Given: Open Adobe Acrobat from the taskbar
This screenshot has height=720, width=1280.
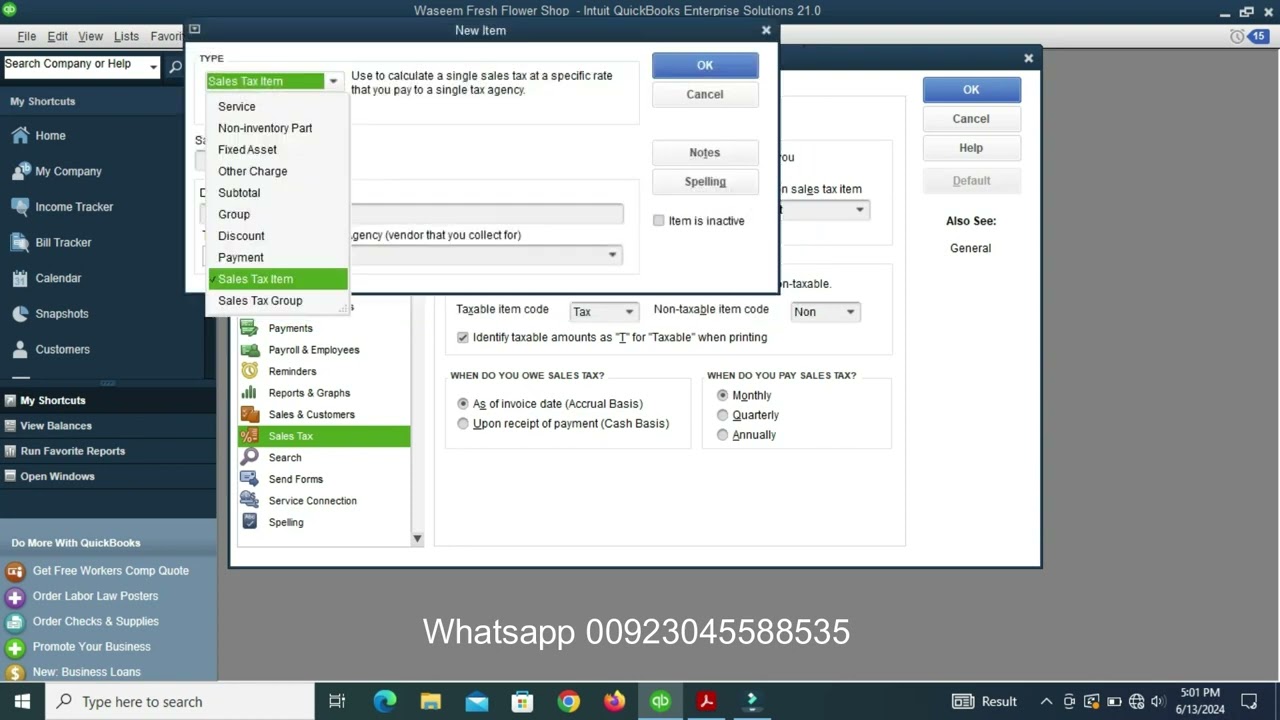Looking at the screenshot, I should click(706, 701).
